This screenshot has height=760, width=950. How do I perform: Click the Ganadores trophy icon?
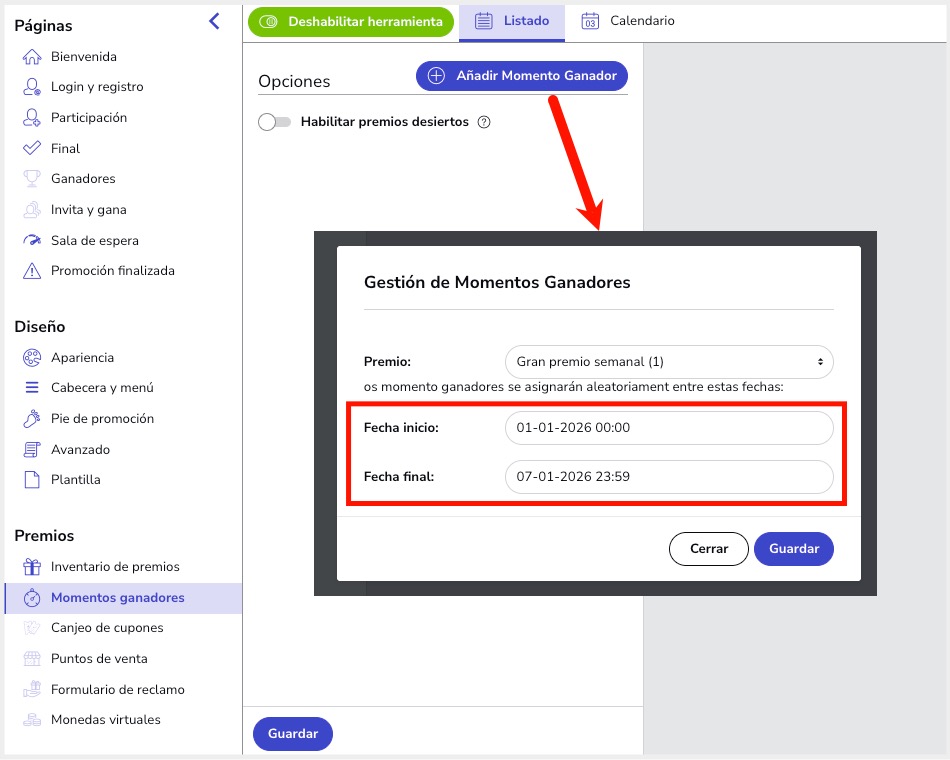32,179
